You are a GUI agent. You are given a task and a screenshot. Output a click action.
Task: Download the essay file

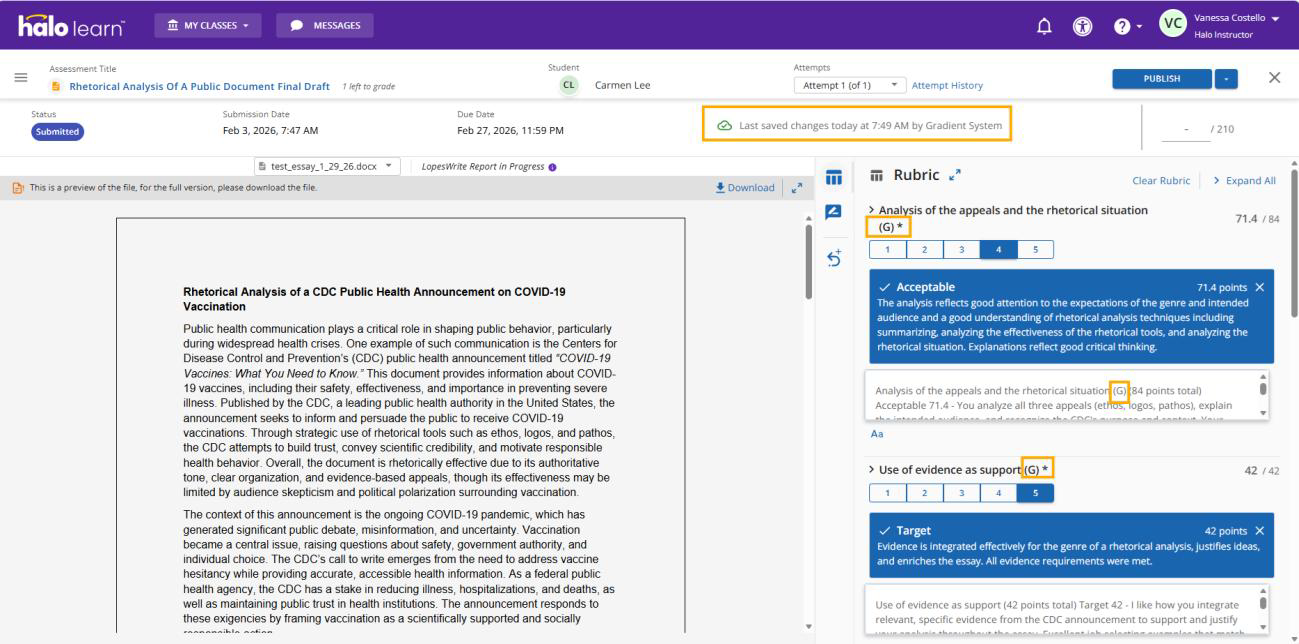[x=745, y=188]
